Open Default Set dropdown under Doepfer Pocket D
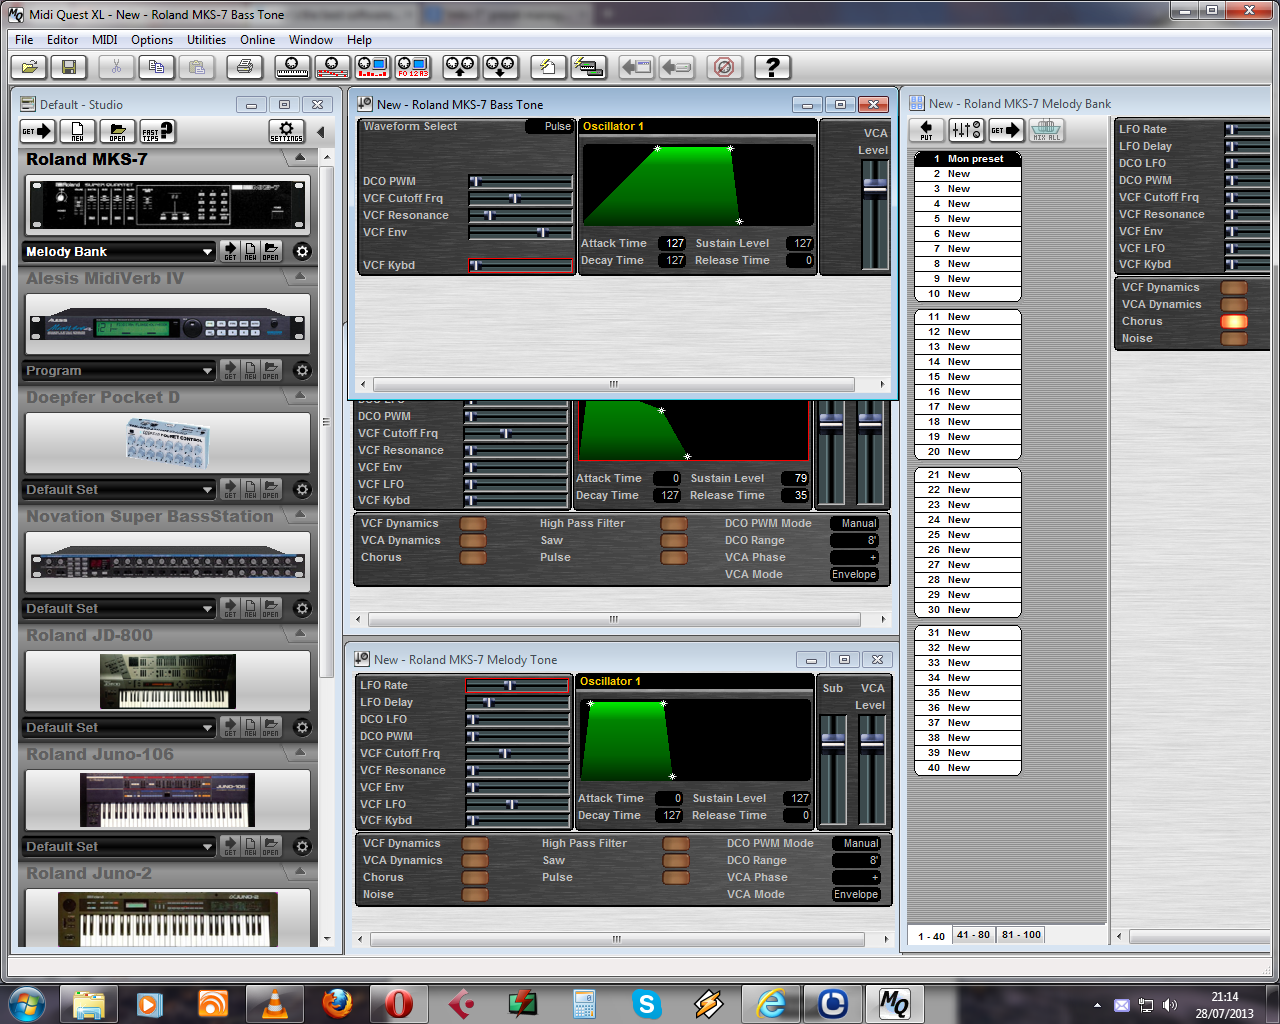The image size is (1280, 1024). [119, 489]
